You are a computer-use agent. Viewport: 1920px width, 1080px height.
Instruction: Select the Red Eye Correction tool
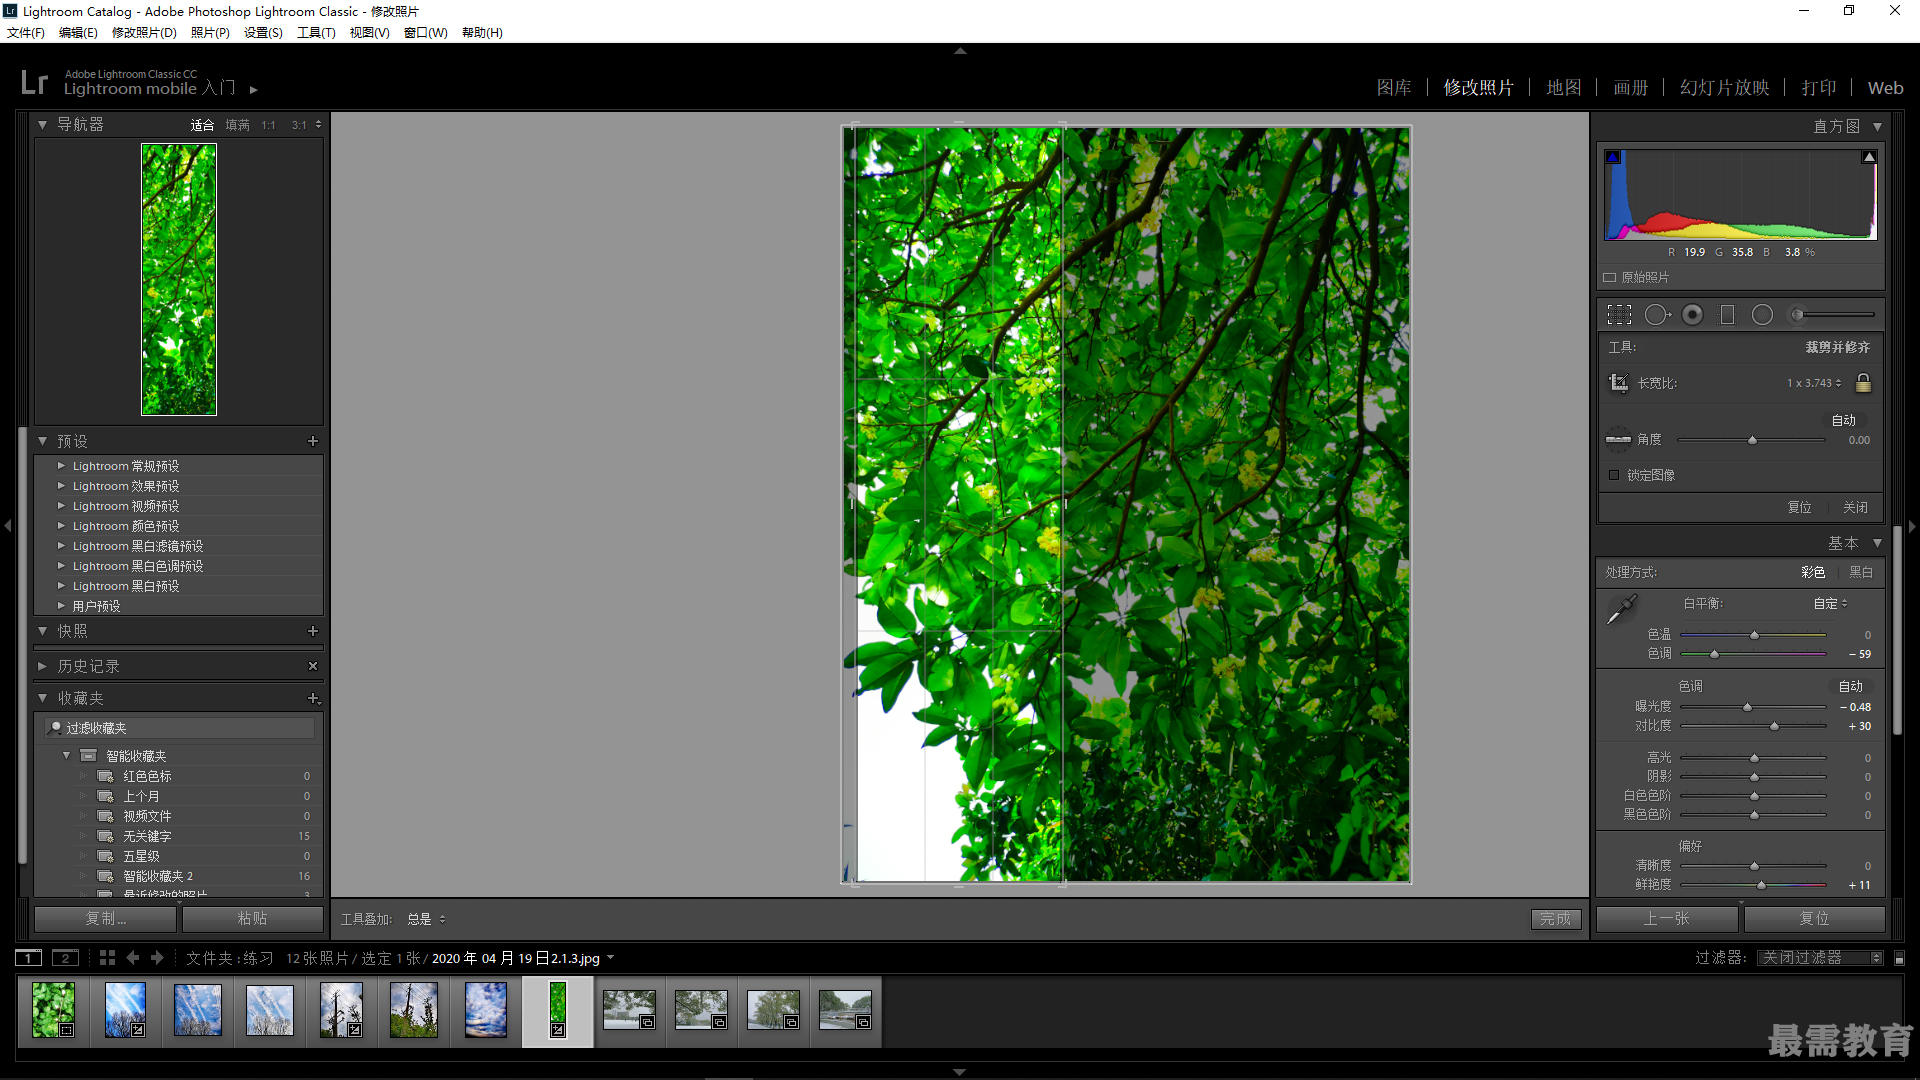pos(1692,315)
